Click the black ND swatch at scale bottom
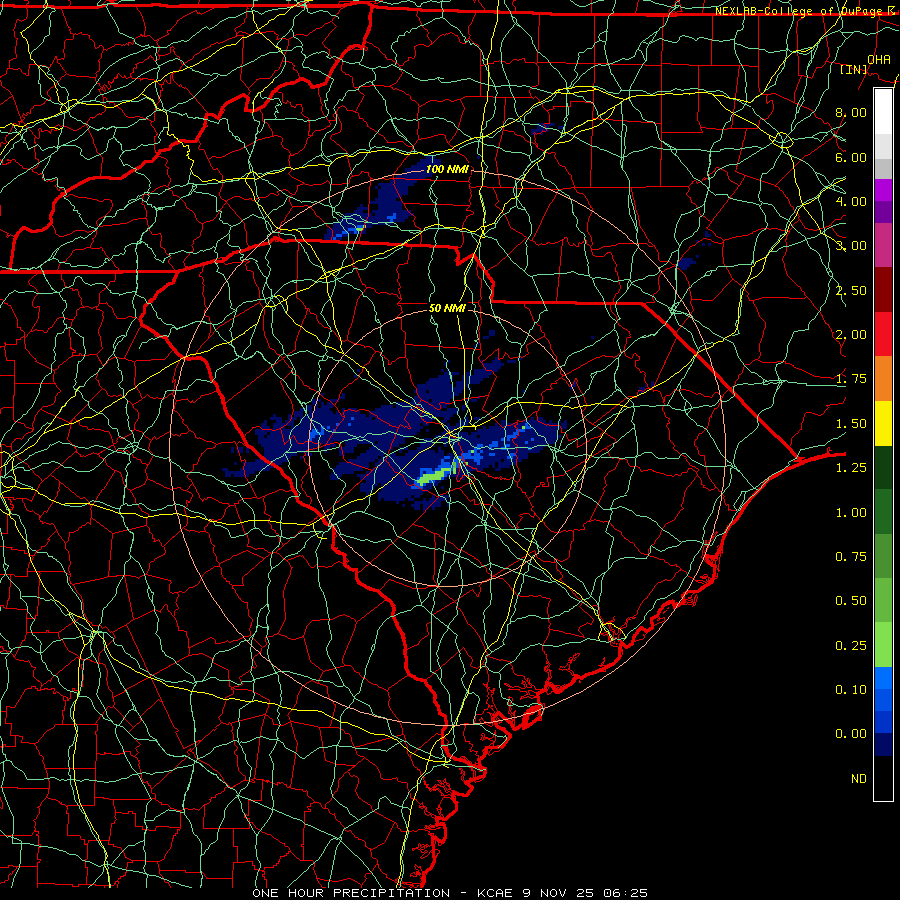Image resolution: width=900 pixels, height=900 pixels. tap(883, 778)
